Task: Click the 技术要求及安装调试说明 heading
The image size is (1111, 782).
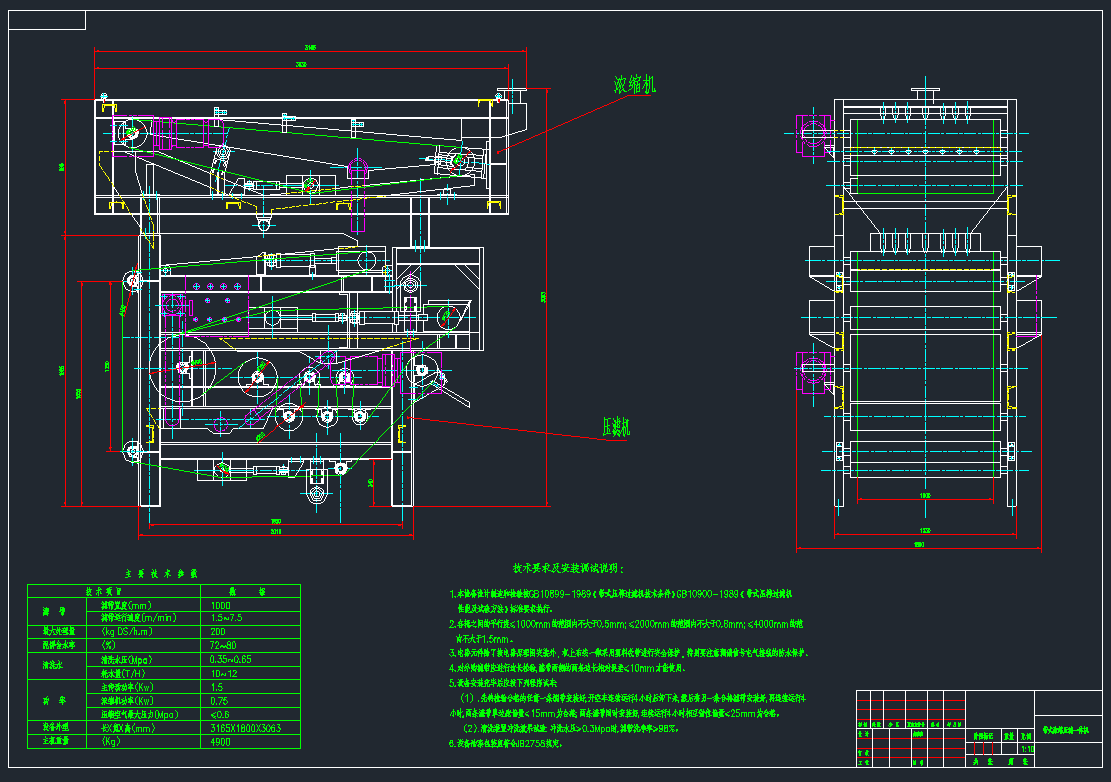Action: (564, 567)
